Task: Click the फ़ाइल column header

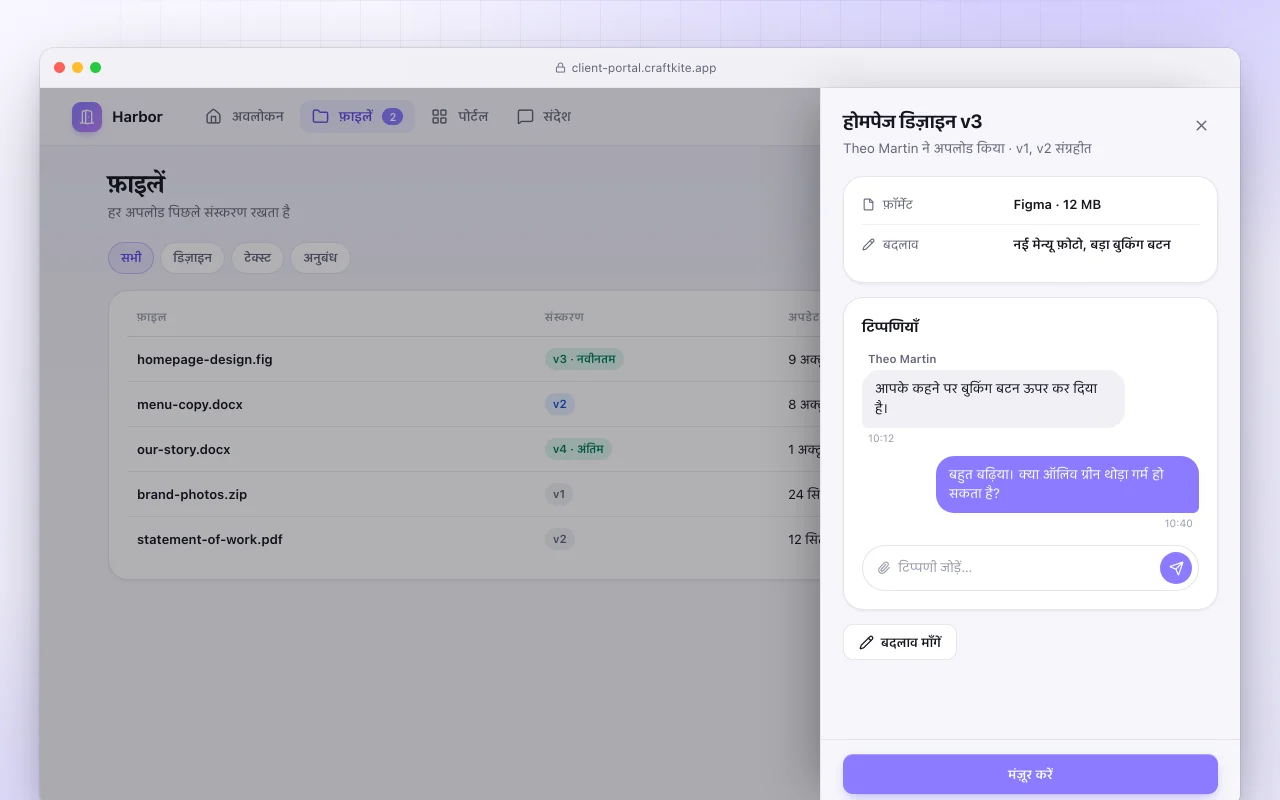Action: (152, 317)
